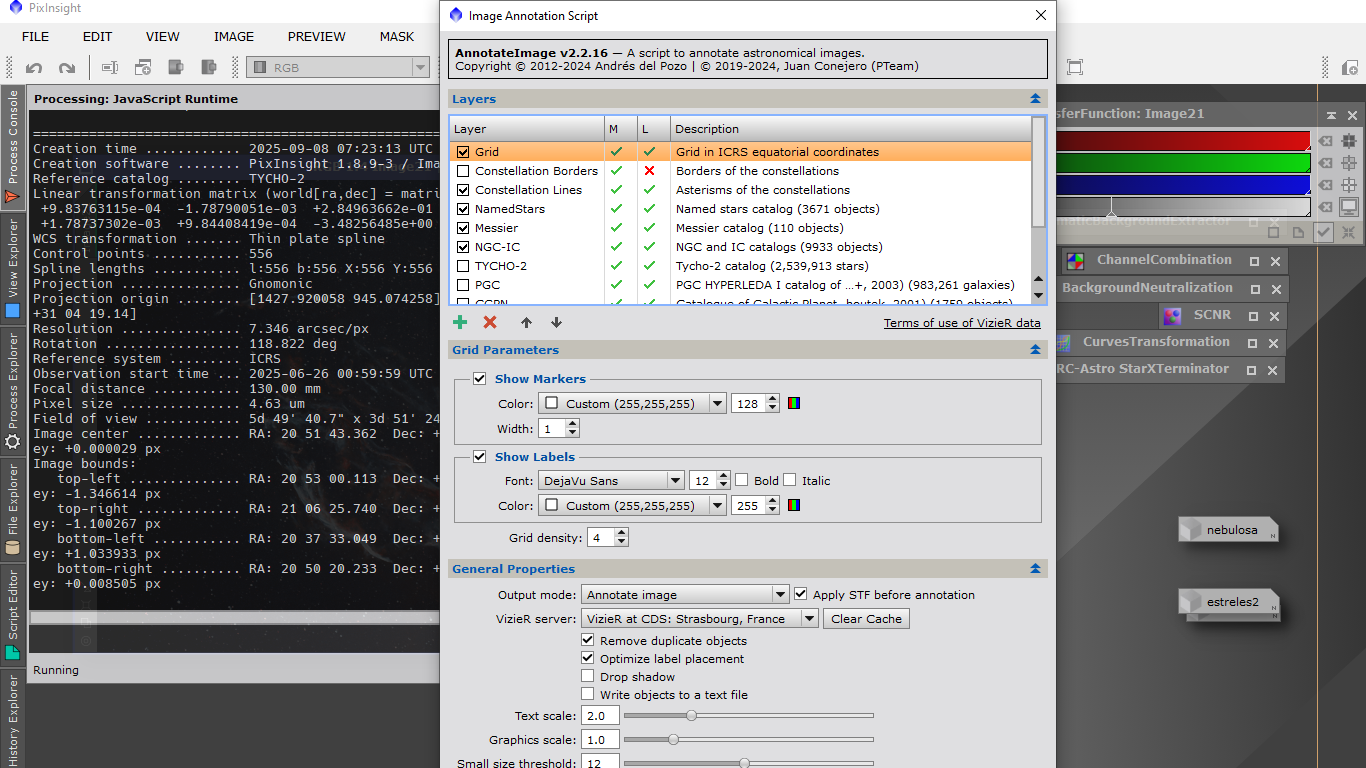Click the SCNR process icon
The height and width of the screenshot is (768, 1366).
pos(1171,315)
